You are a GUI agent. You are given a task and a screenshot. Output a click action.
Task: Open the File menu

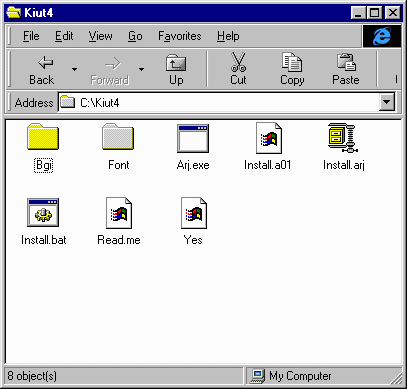(31, 36)
